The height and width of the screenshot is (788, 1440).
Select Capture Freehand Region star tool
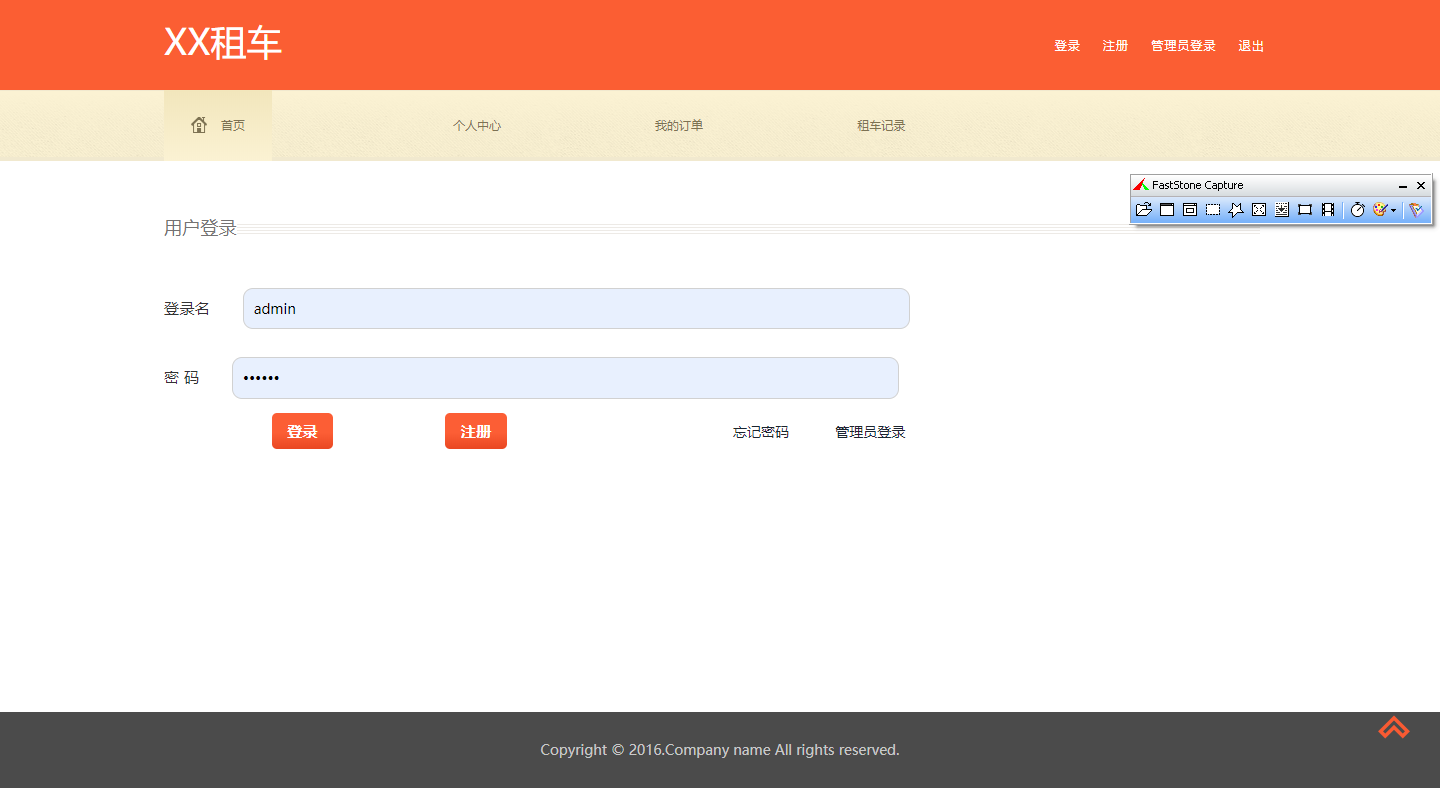[1236, 210]
